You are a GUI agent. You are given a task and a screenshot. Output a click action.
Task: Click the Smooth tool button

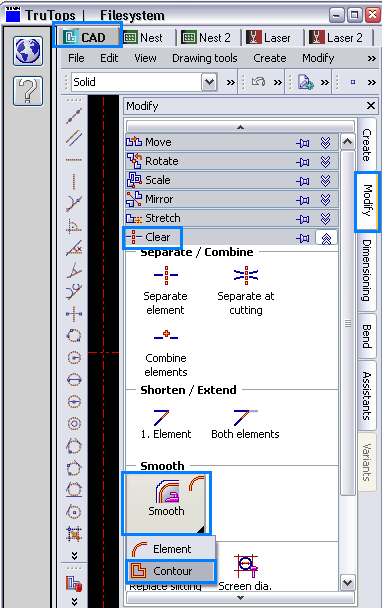166,503
